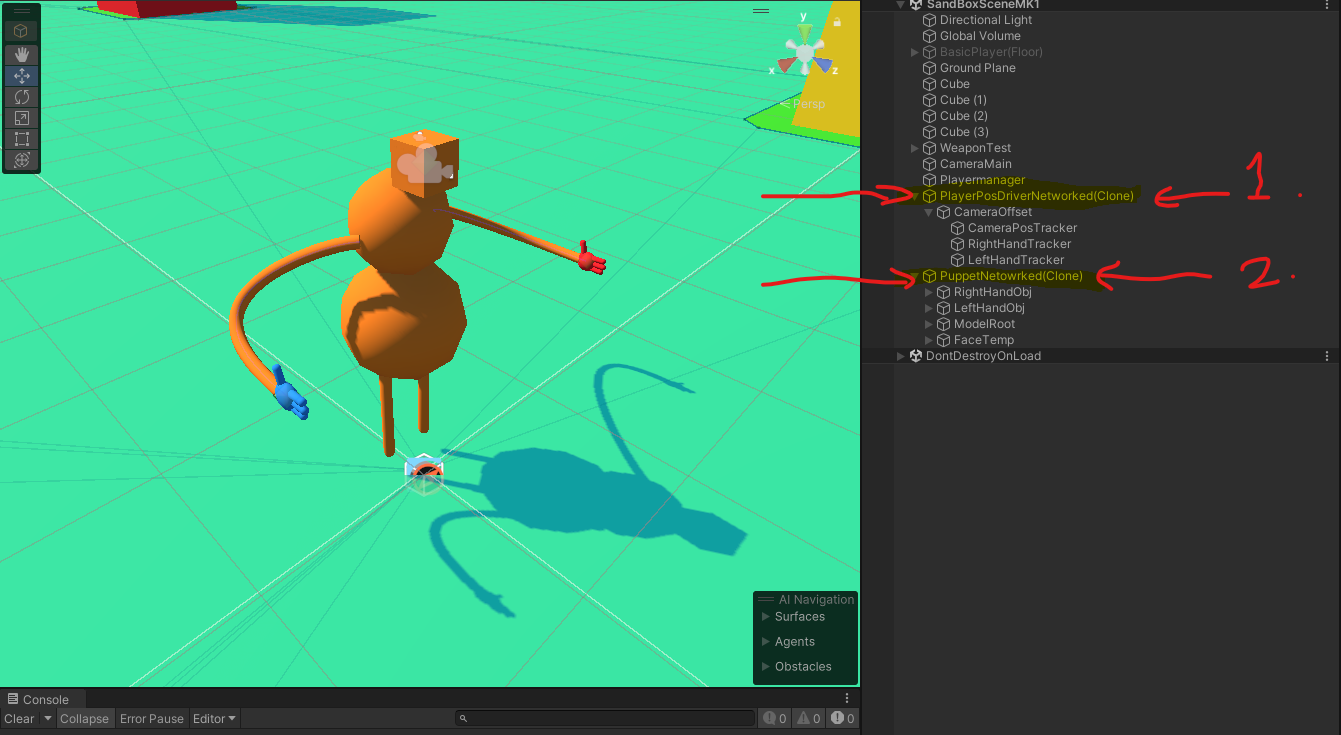Toggle the scene gizmo rotation lock
The image size is (1341, 735).
pos(837,21)
